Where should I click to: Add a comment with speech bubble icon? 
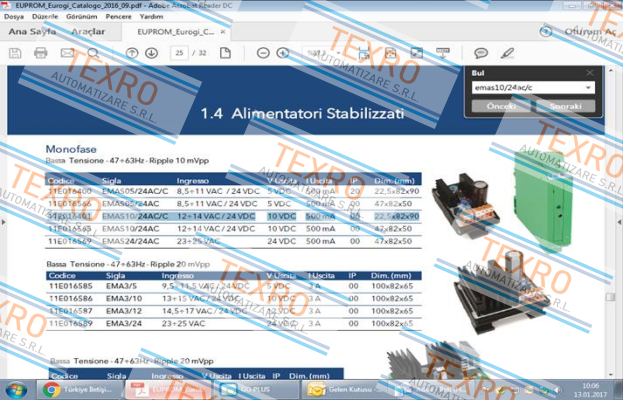481,53
